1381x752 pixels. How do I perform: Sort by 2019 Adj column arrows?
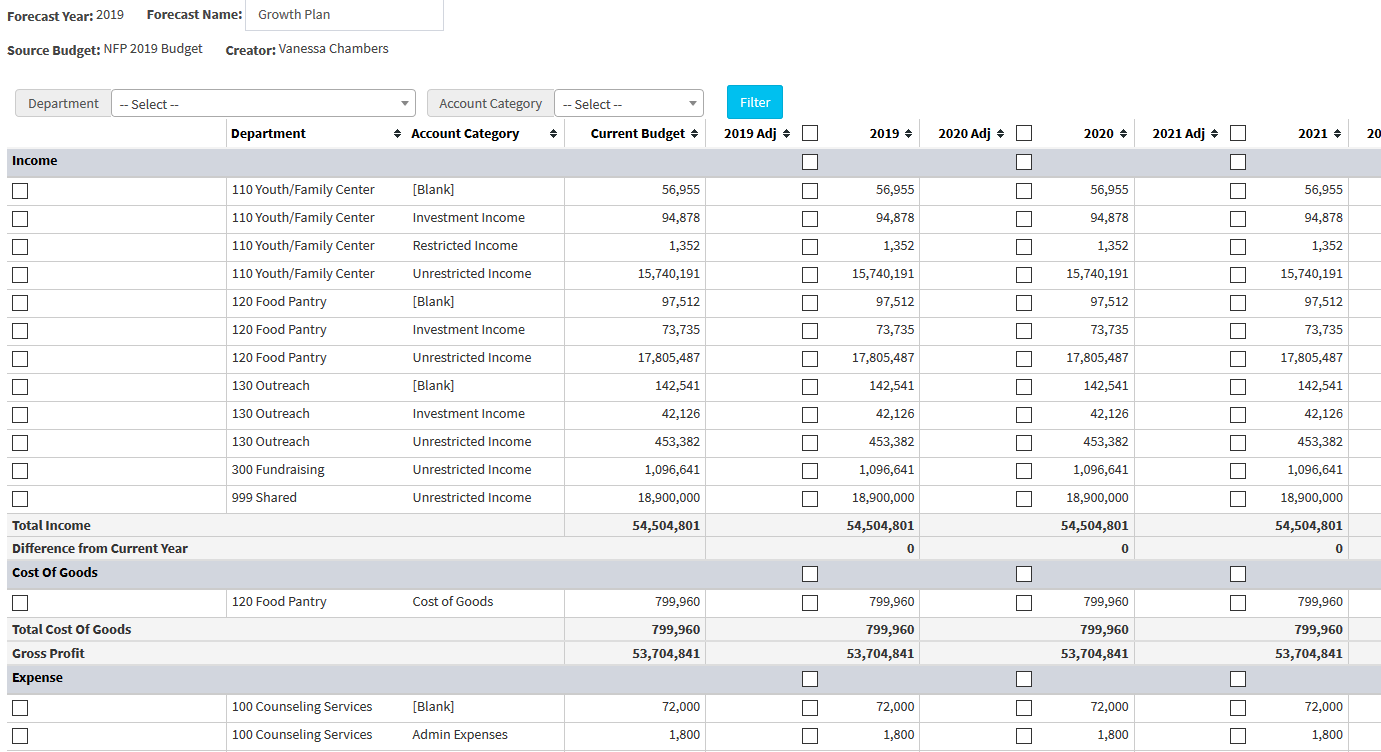click(x=786, y=134)
